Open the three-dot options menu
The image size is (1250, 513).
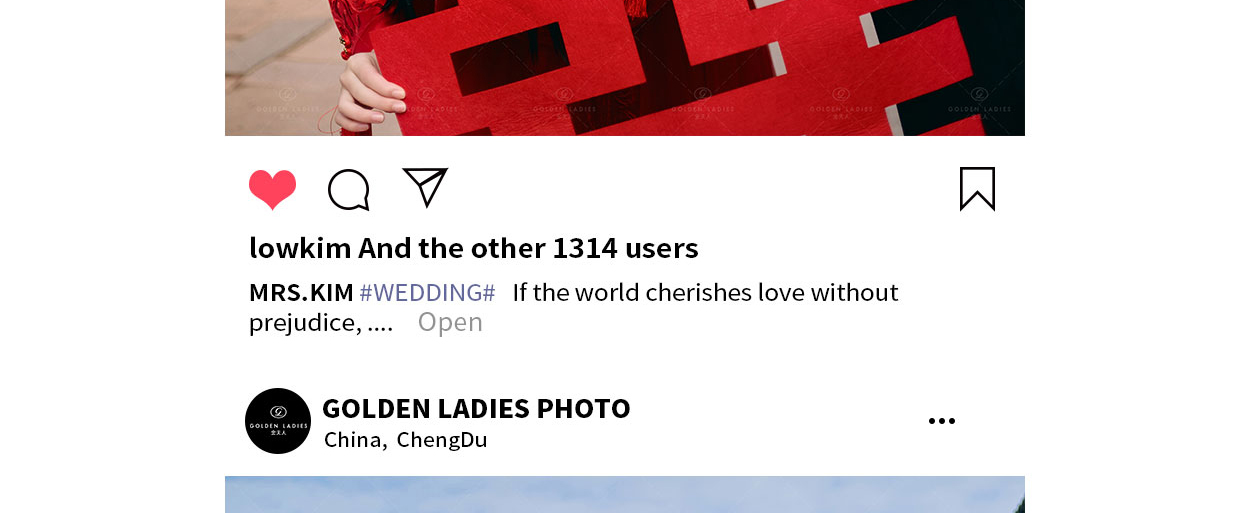(x=942, y=421)
